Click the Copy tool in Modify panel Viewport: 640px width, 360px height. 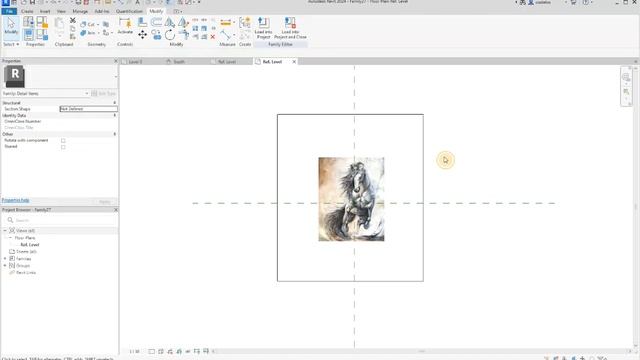156,35
